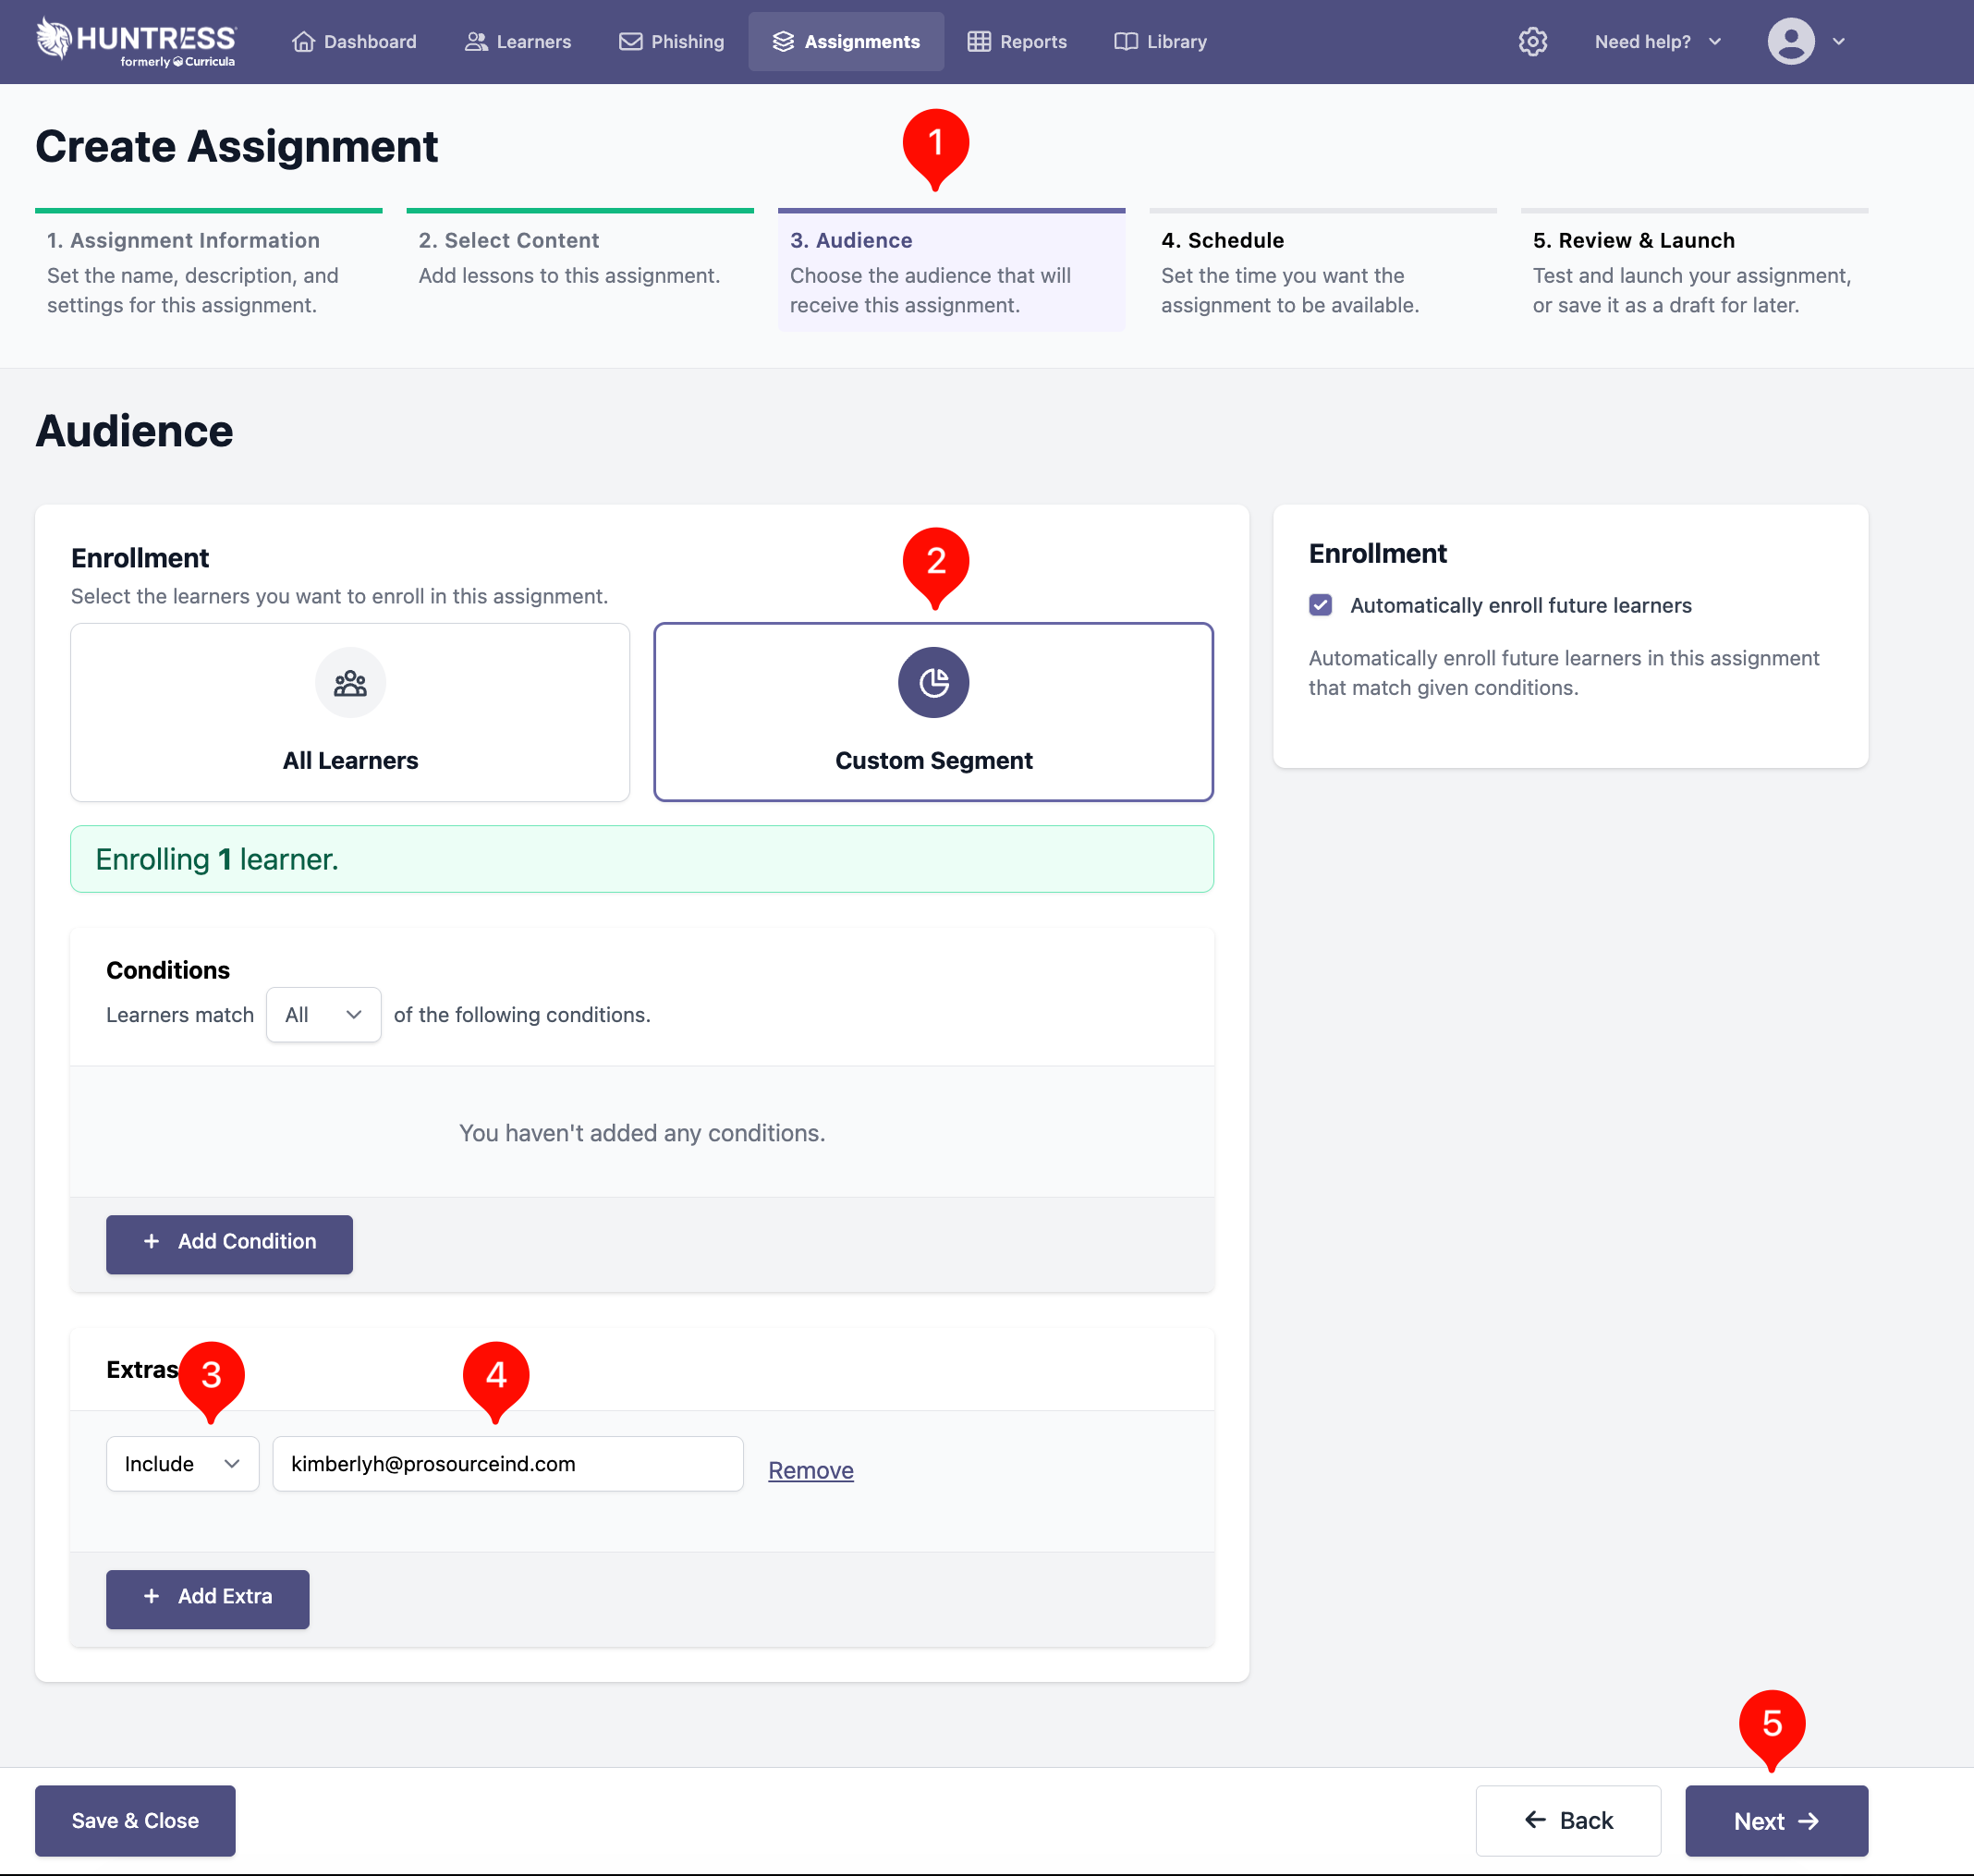The height and width of the screenshot is (1876, 1974).
Task: Open the Include dropdown in Extras
Action: [182, 1464]
